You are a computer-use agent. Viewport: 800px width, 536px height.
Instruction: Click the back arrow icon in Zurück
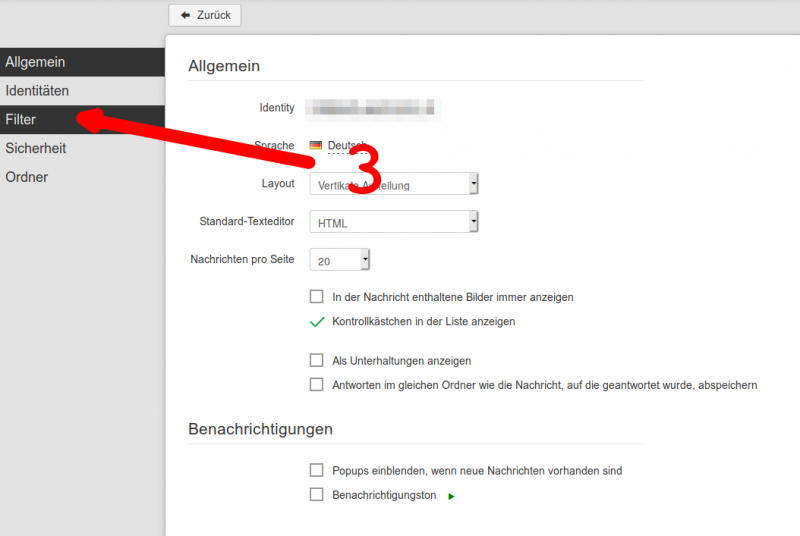184,15
